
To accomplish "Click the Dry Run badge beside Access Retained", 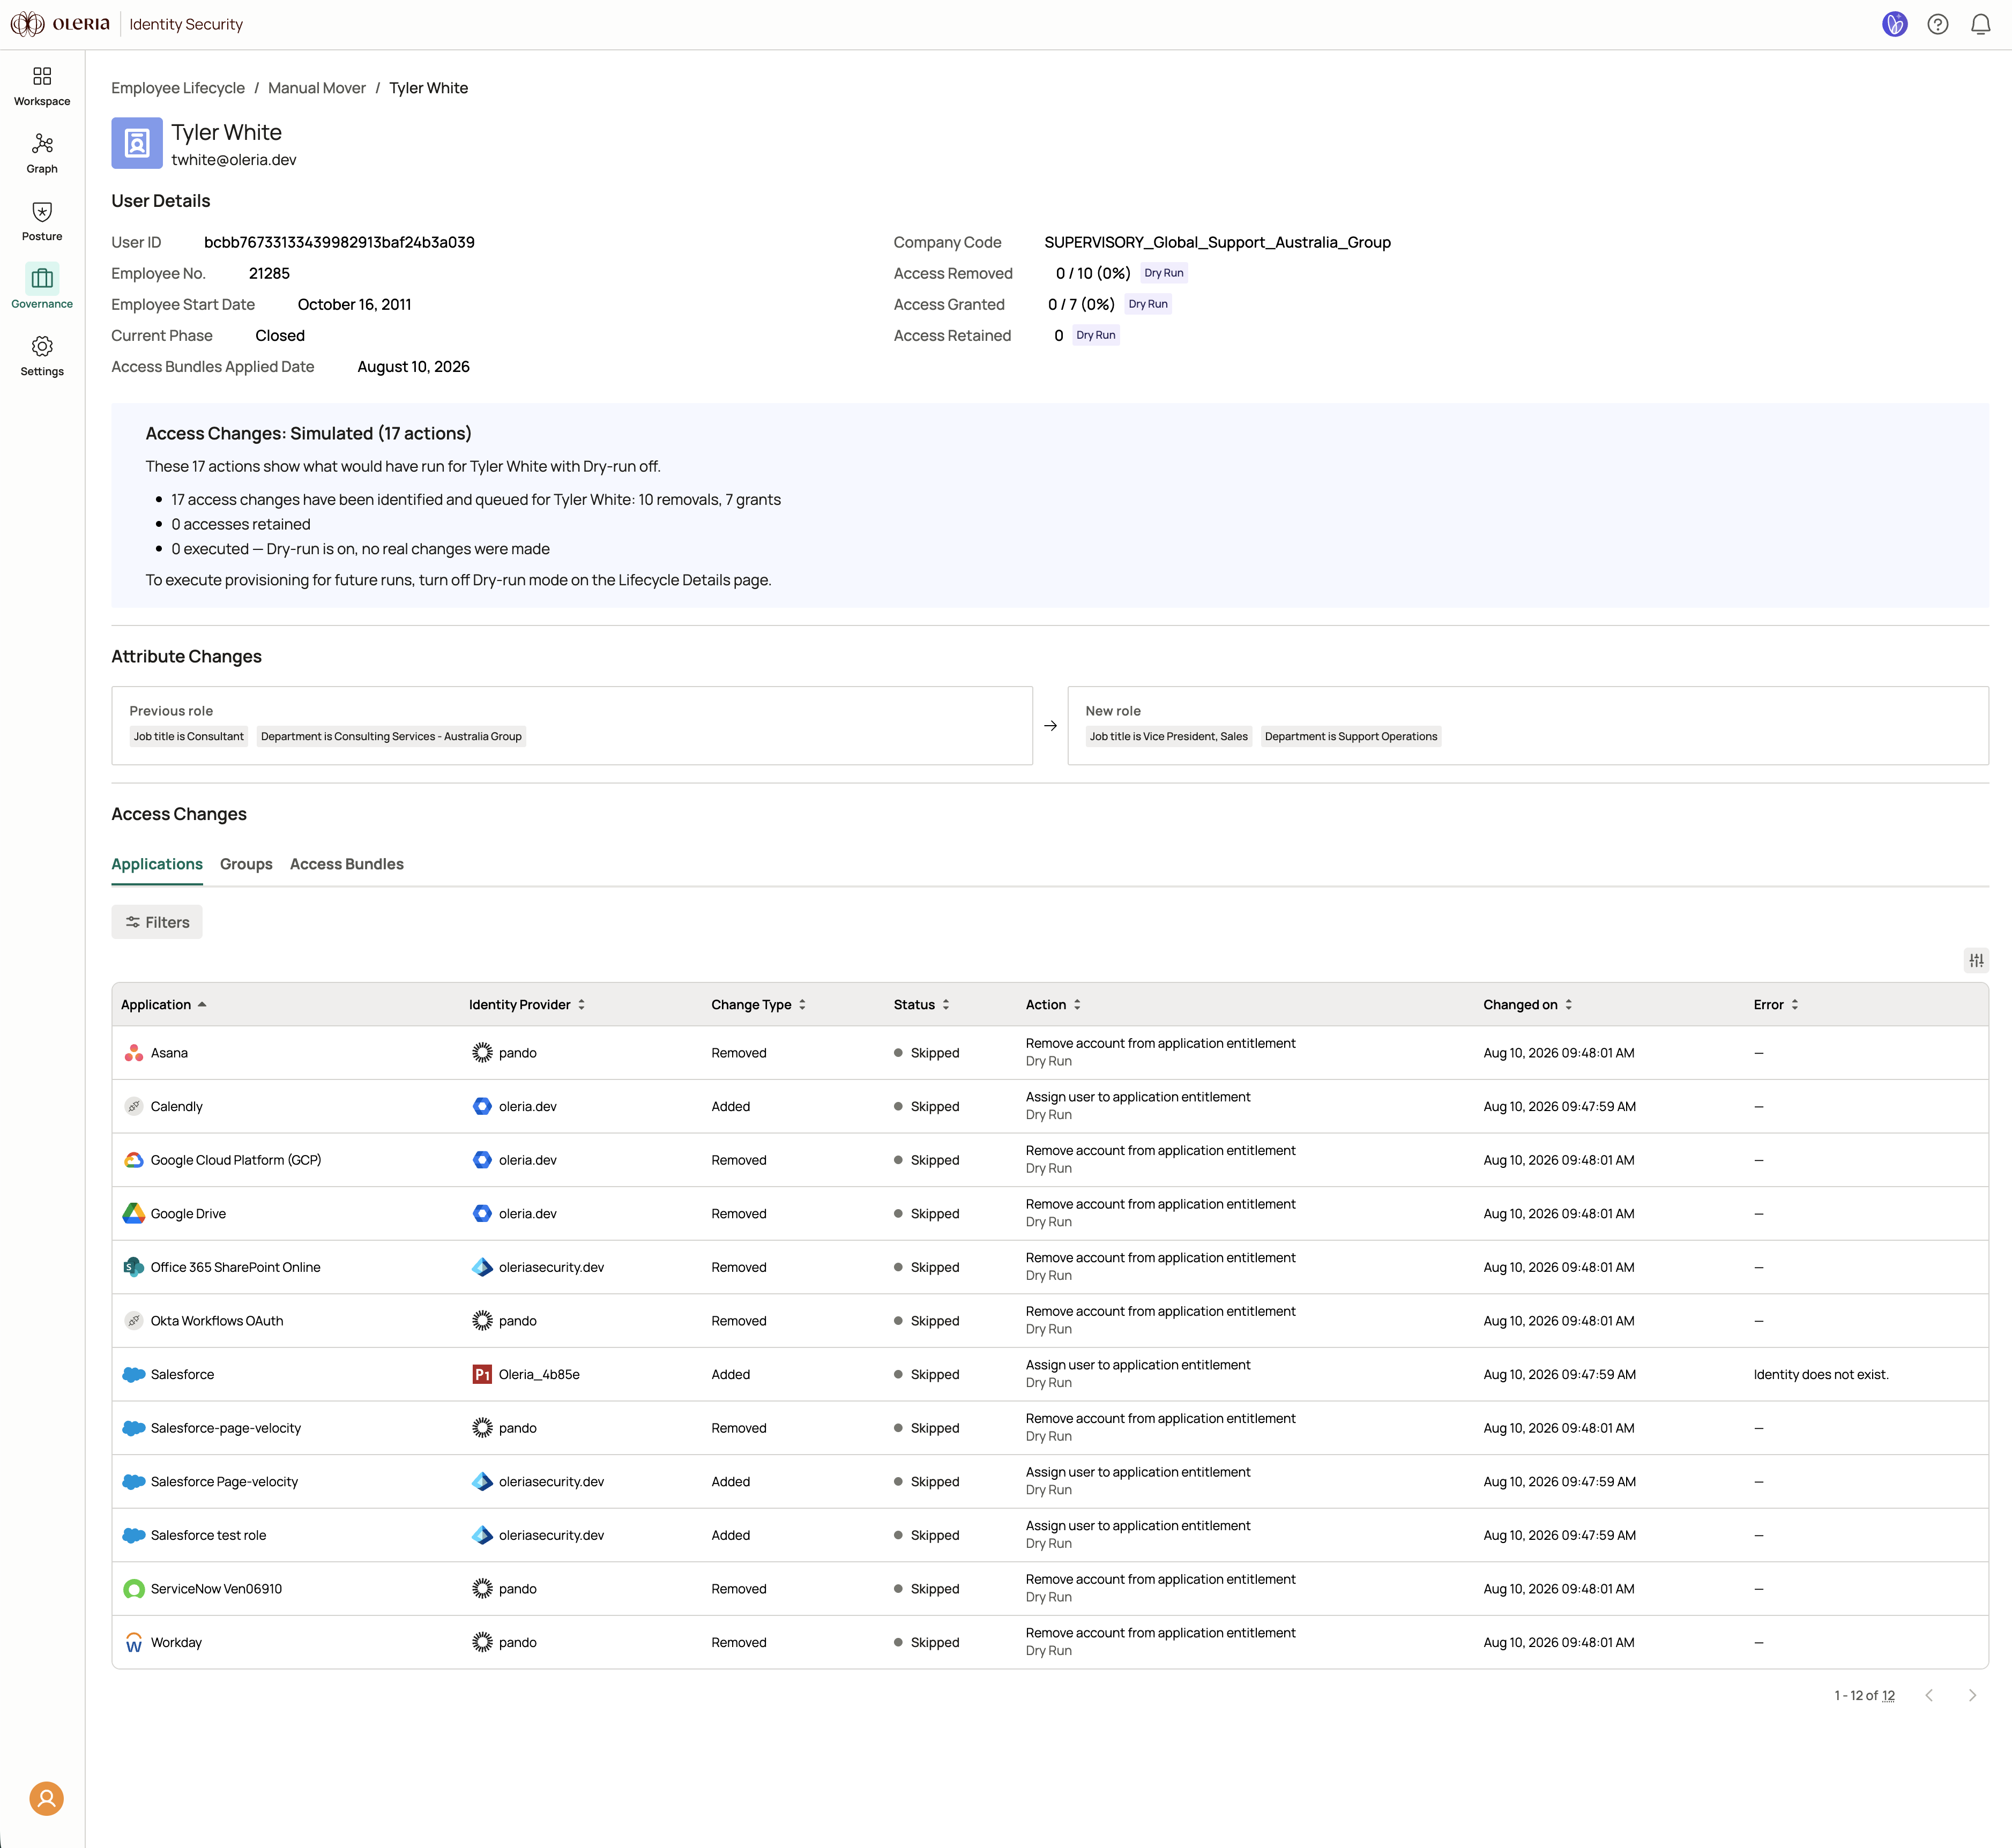I will click(1095, 335).
